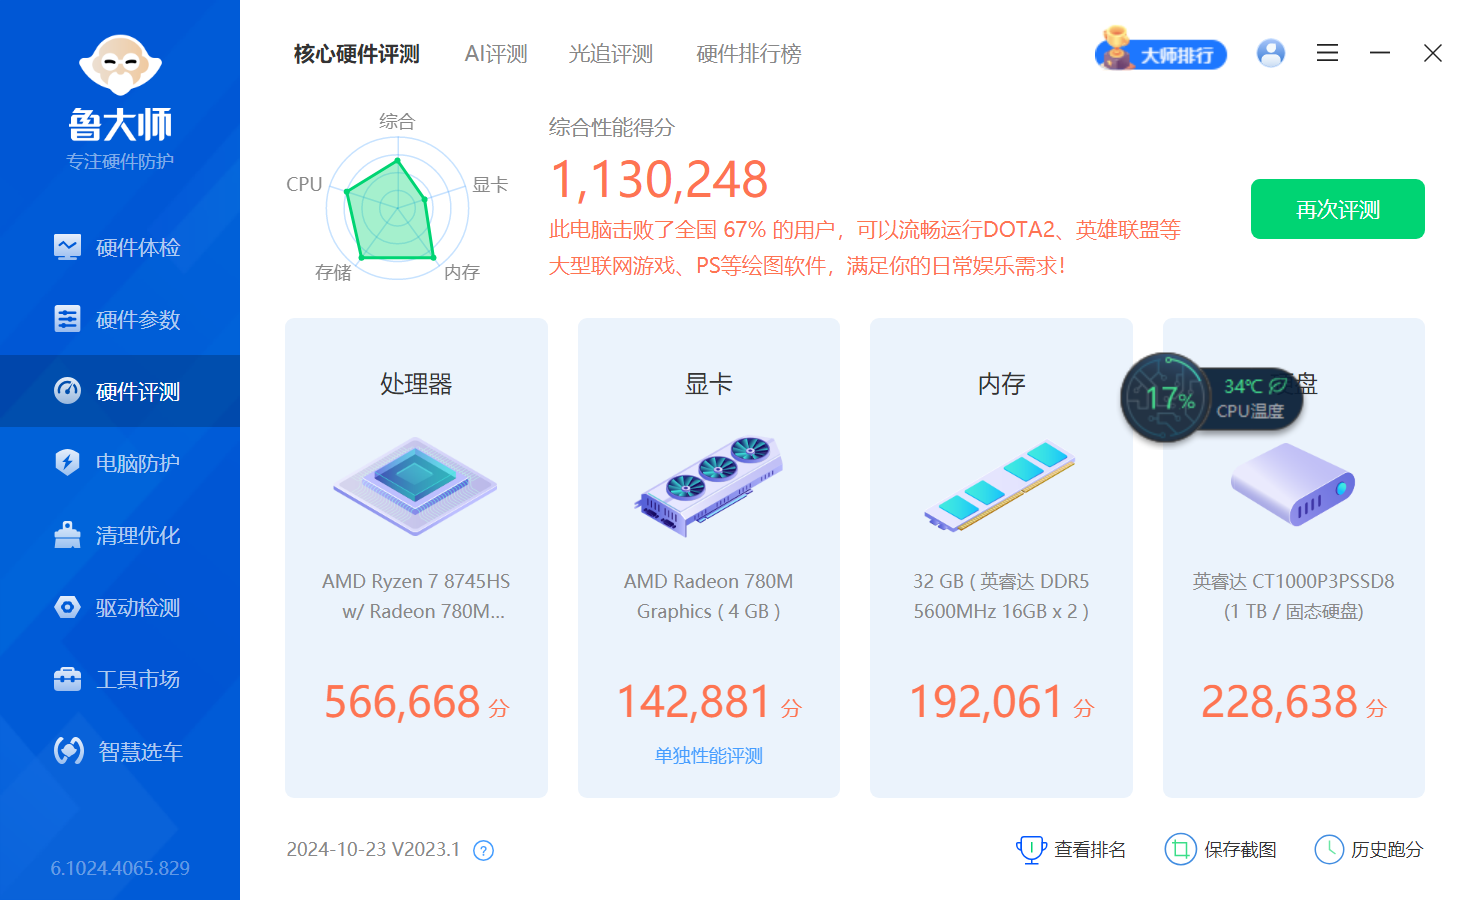Switch to the 核心硬件评测 tab
The image size is (1470, 900).
coord(357,54)
